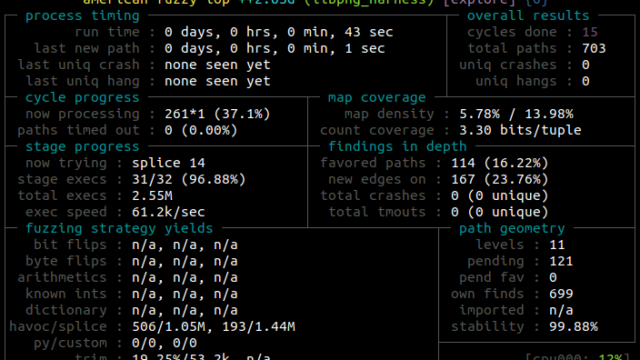This screenshot has width=640, height=360.
Task: Click havoc/splice value '506/1.05M, 193/1.44M'
Action: 213,326
